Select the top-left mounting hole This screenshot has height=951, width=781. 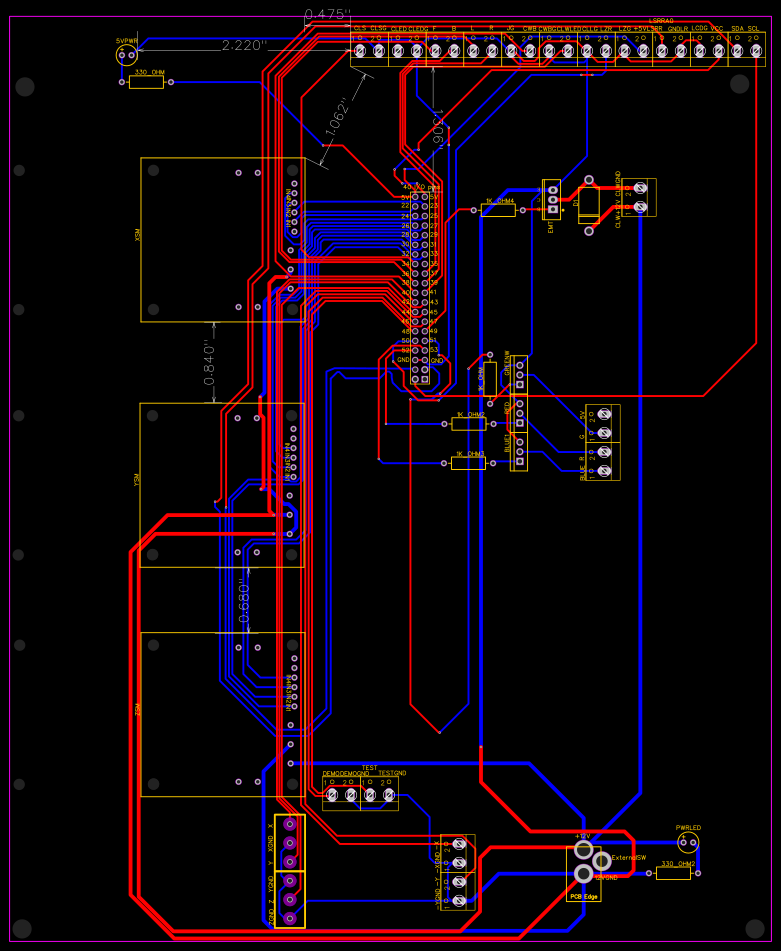[x=25, y=87]
